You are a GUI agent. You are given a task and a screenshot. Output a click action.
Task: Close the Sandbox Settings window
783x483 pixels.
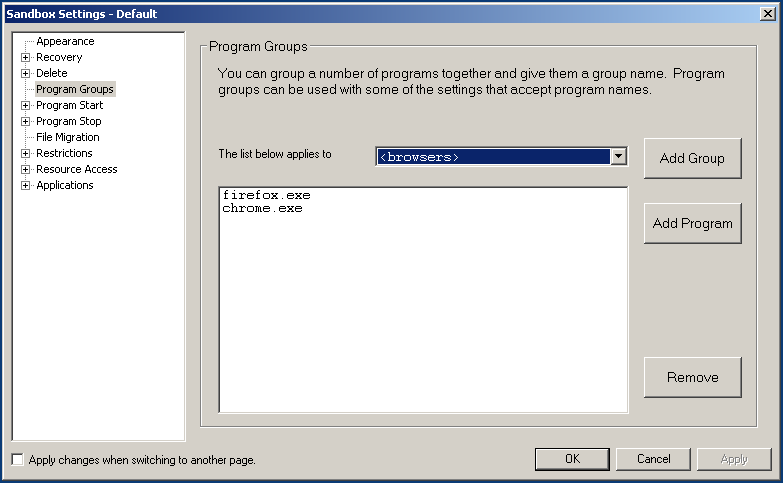point(768,13)
